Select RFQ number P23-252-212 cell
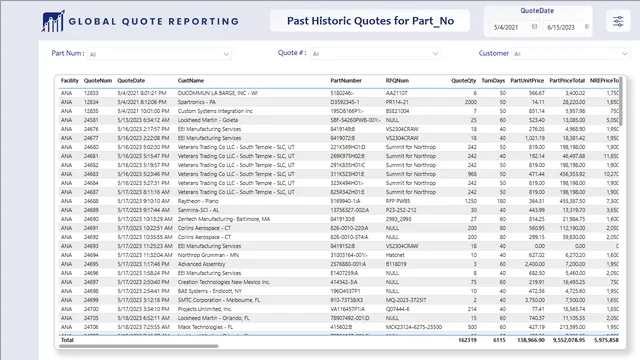Image resolution: width=640 pixels, height=360 pixels. (x=401, y=210)
